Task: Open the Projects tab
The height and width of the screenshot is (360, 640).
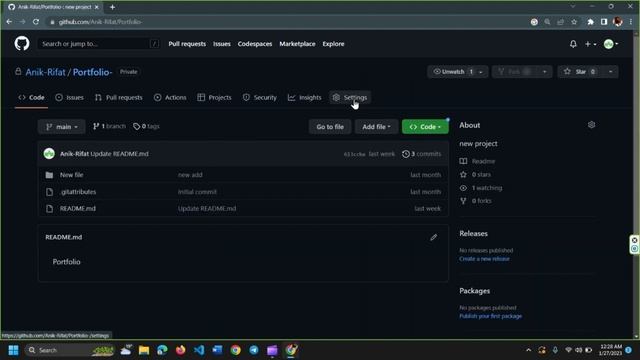Action: click(x=214, y=98)
